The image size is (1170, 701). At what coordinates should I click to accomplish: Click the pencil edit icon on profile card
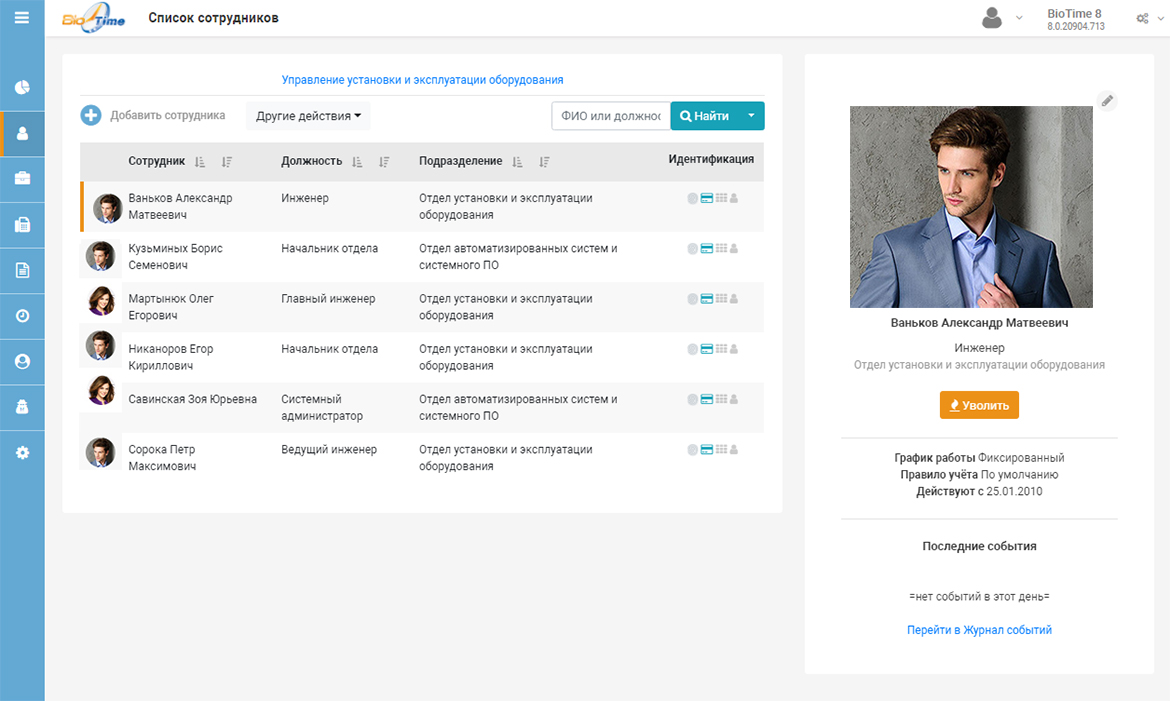1107,100
